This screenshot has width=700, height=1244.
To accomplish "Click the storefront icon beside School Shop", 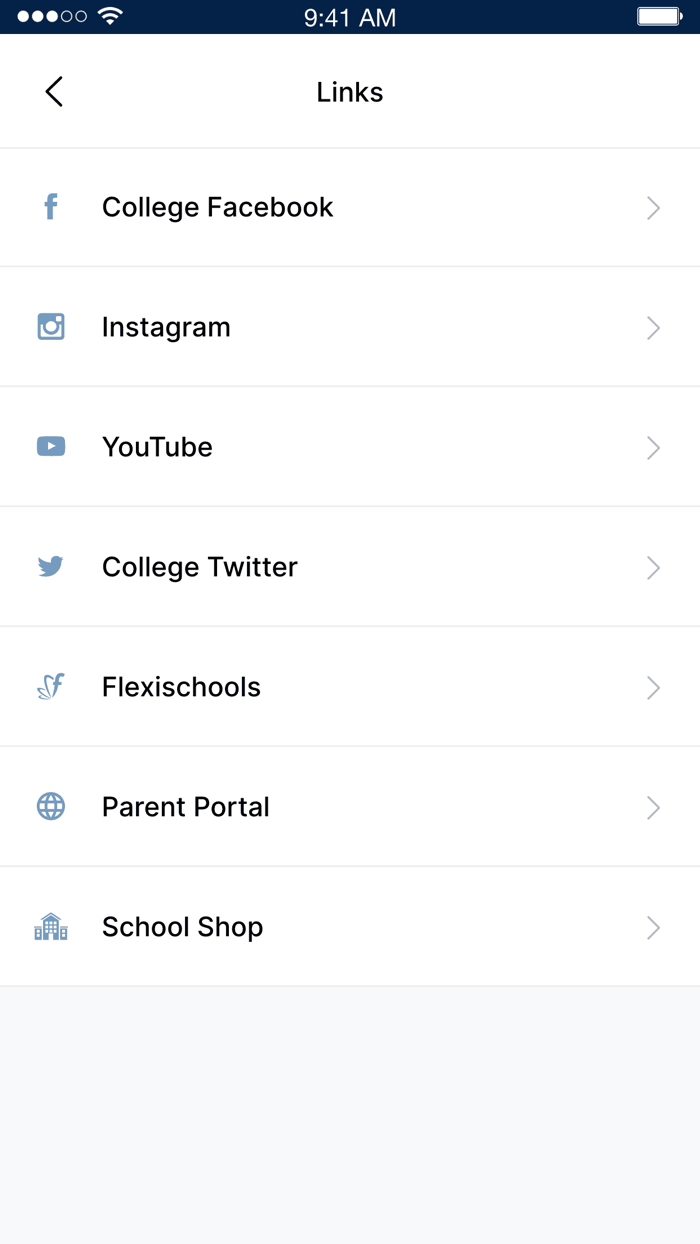I will [50, 927].
